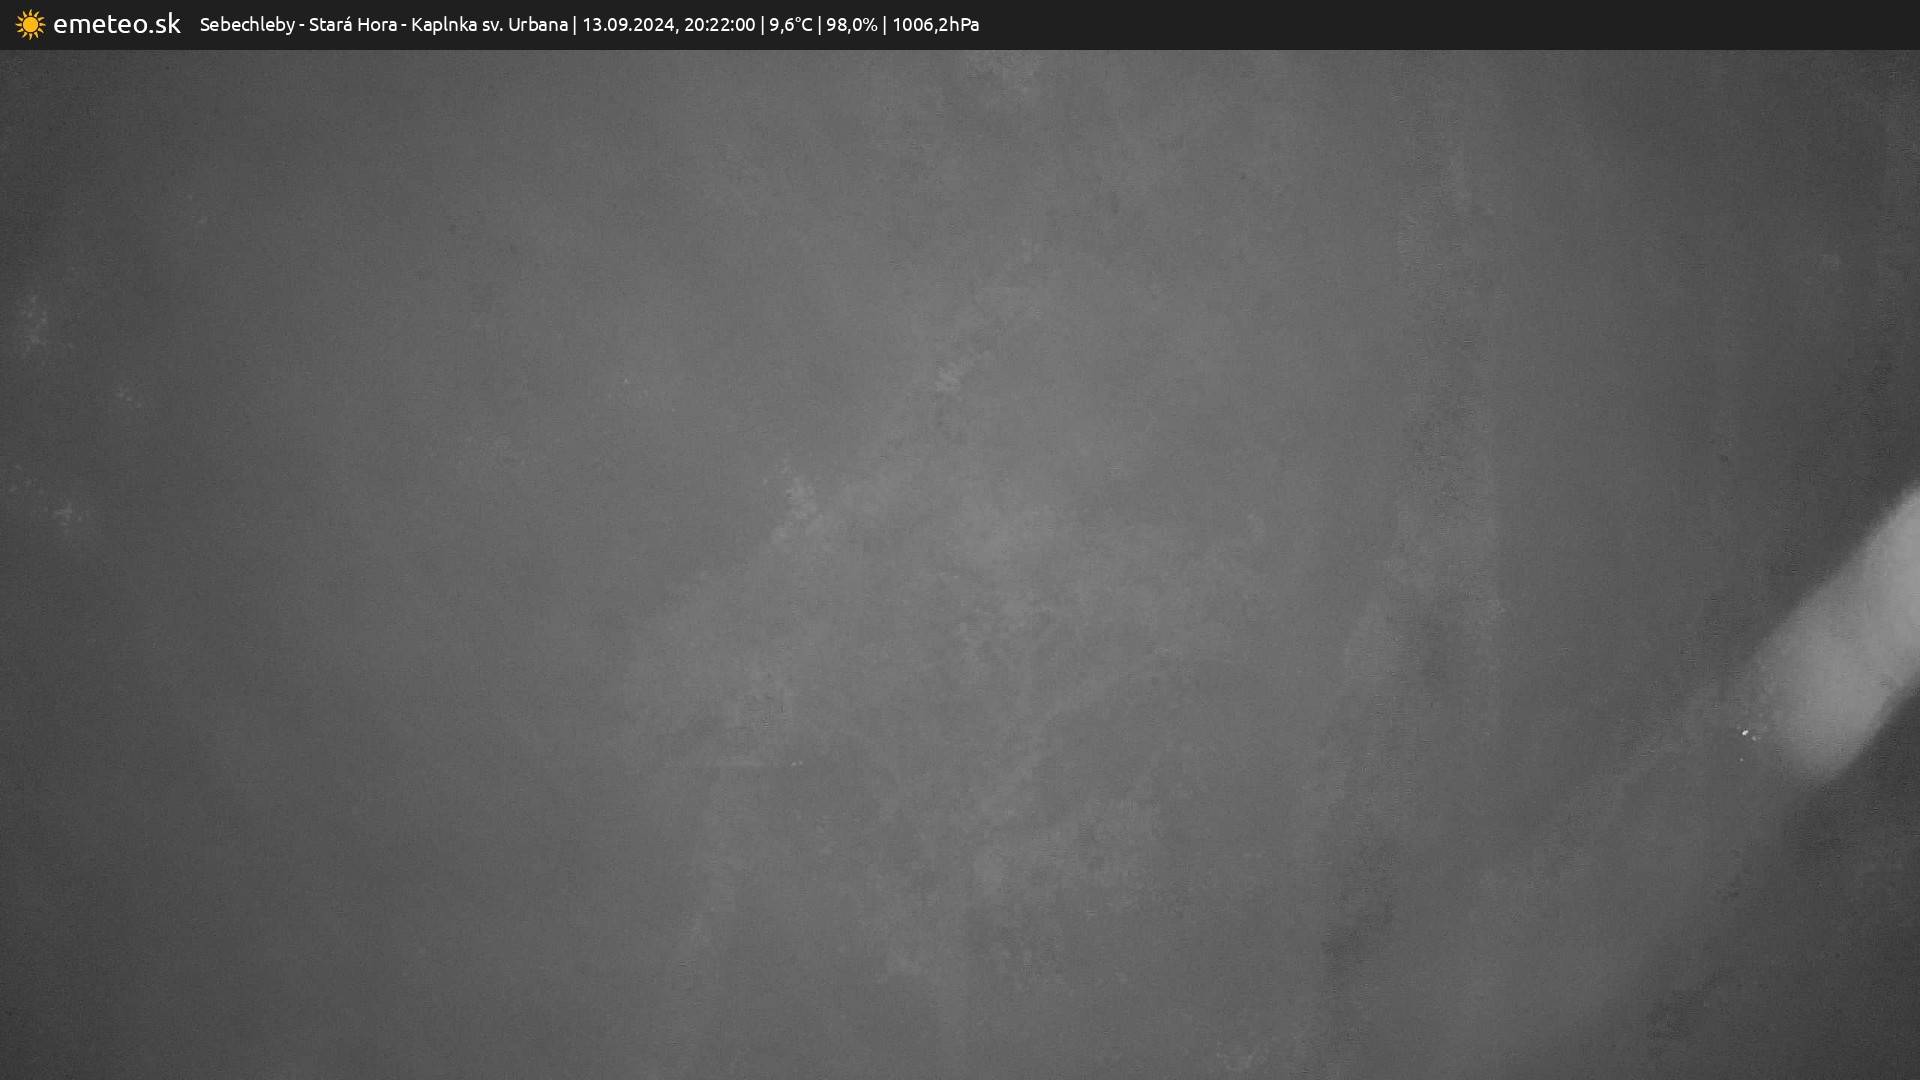
Task: Click the 1006,2hPa pressure reading
Action: click(x=935, y=24)
